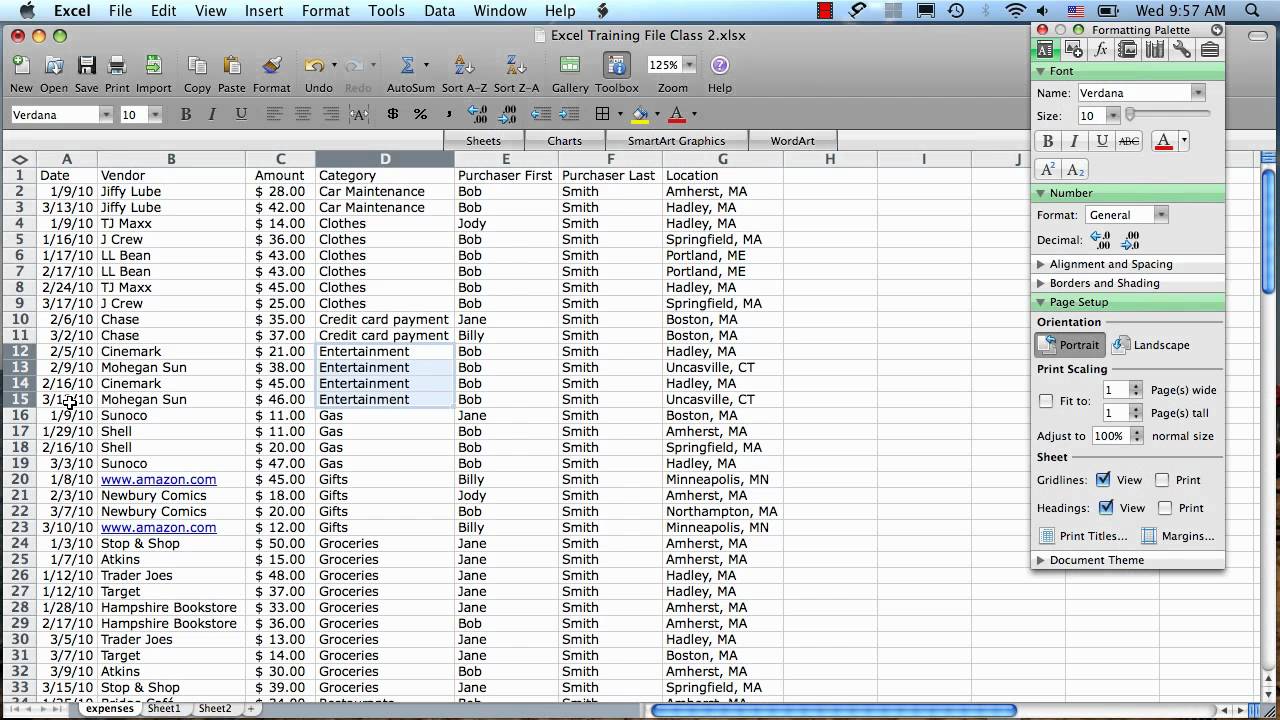Click the Paste clipboard icon

click(x=231, y=65)
